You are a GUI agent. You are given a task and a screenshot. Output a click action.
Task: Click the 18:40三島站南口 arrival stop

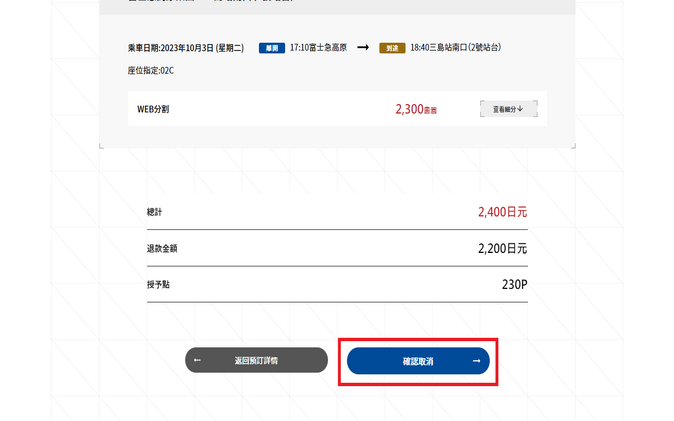pos(453,48)
